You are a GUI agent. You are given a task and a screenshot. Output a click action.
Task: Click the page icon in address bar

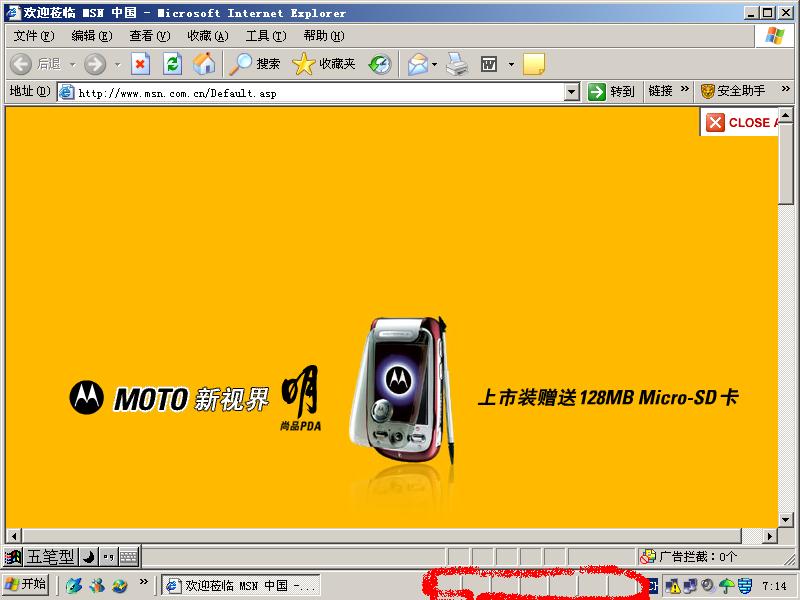click(x=66, y=92)
